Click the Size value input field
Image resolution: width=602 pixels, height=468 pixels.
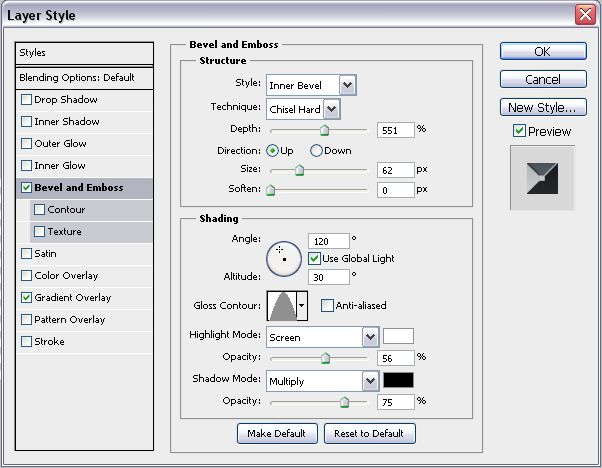click(395, 170)
